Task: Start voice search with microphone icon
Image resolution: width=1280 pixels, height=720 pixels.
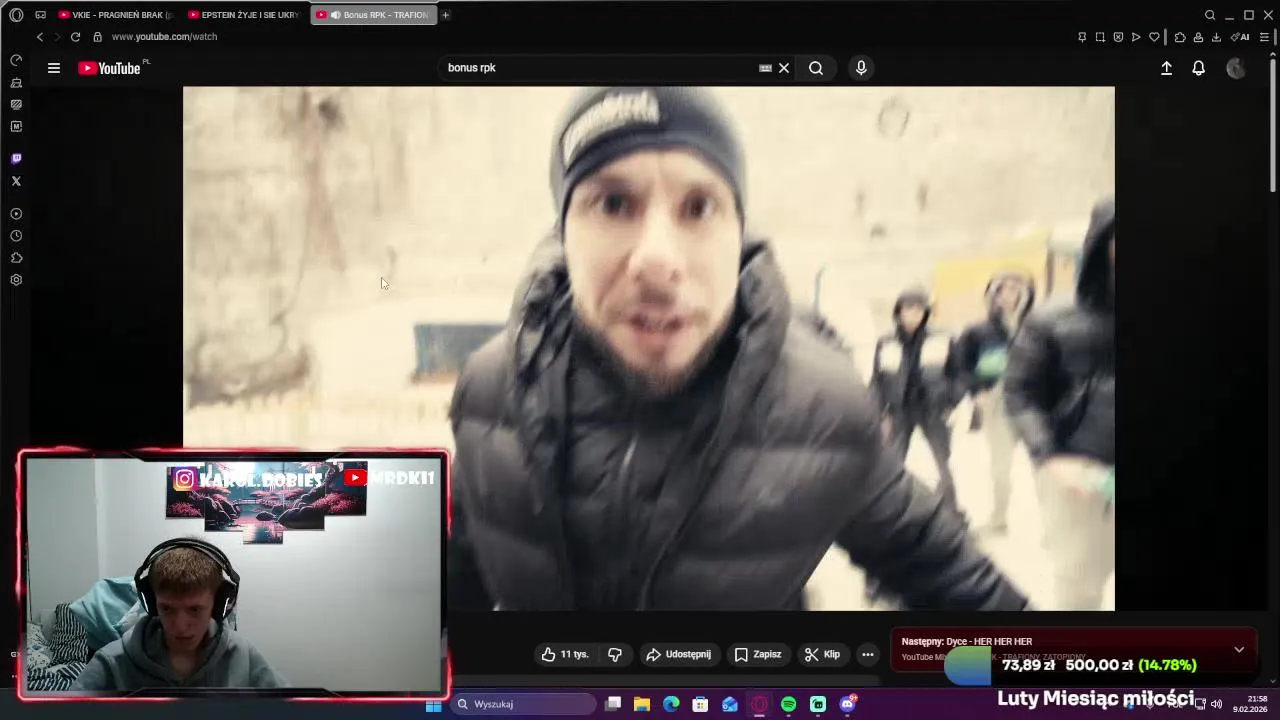Action: pyautogui.click(x=861, y=68)
